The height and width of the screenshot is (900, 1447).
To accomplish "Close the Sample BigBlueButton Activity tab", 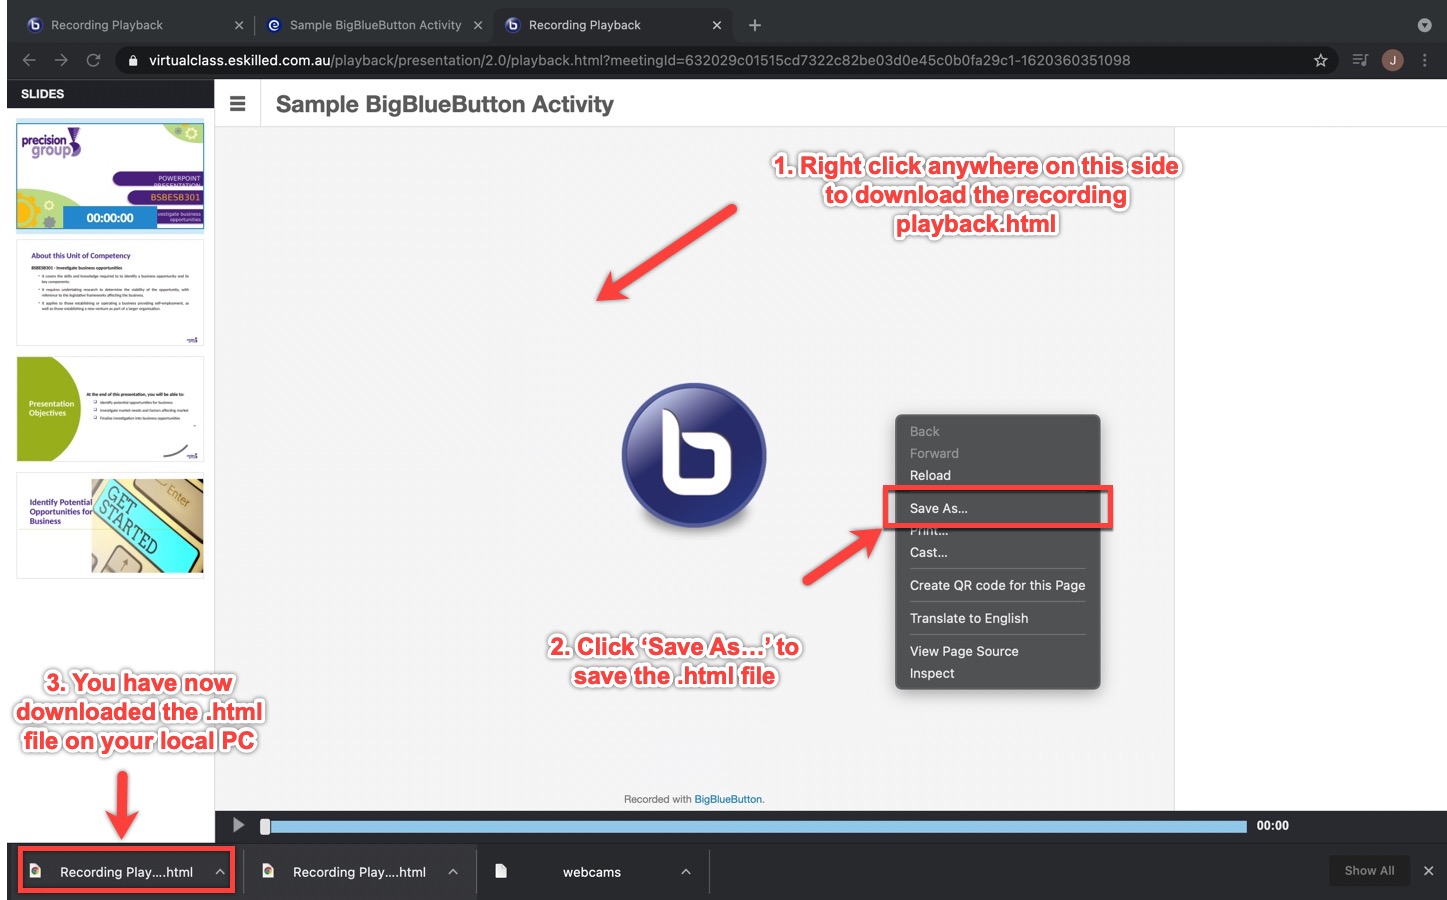I will [x=477, y=25].
